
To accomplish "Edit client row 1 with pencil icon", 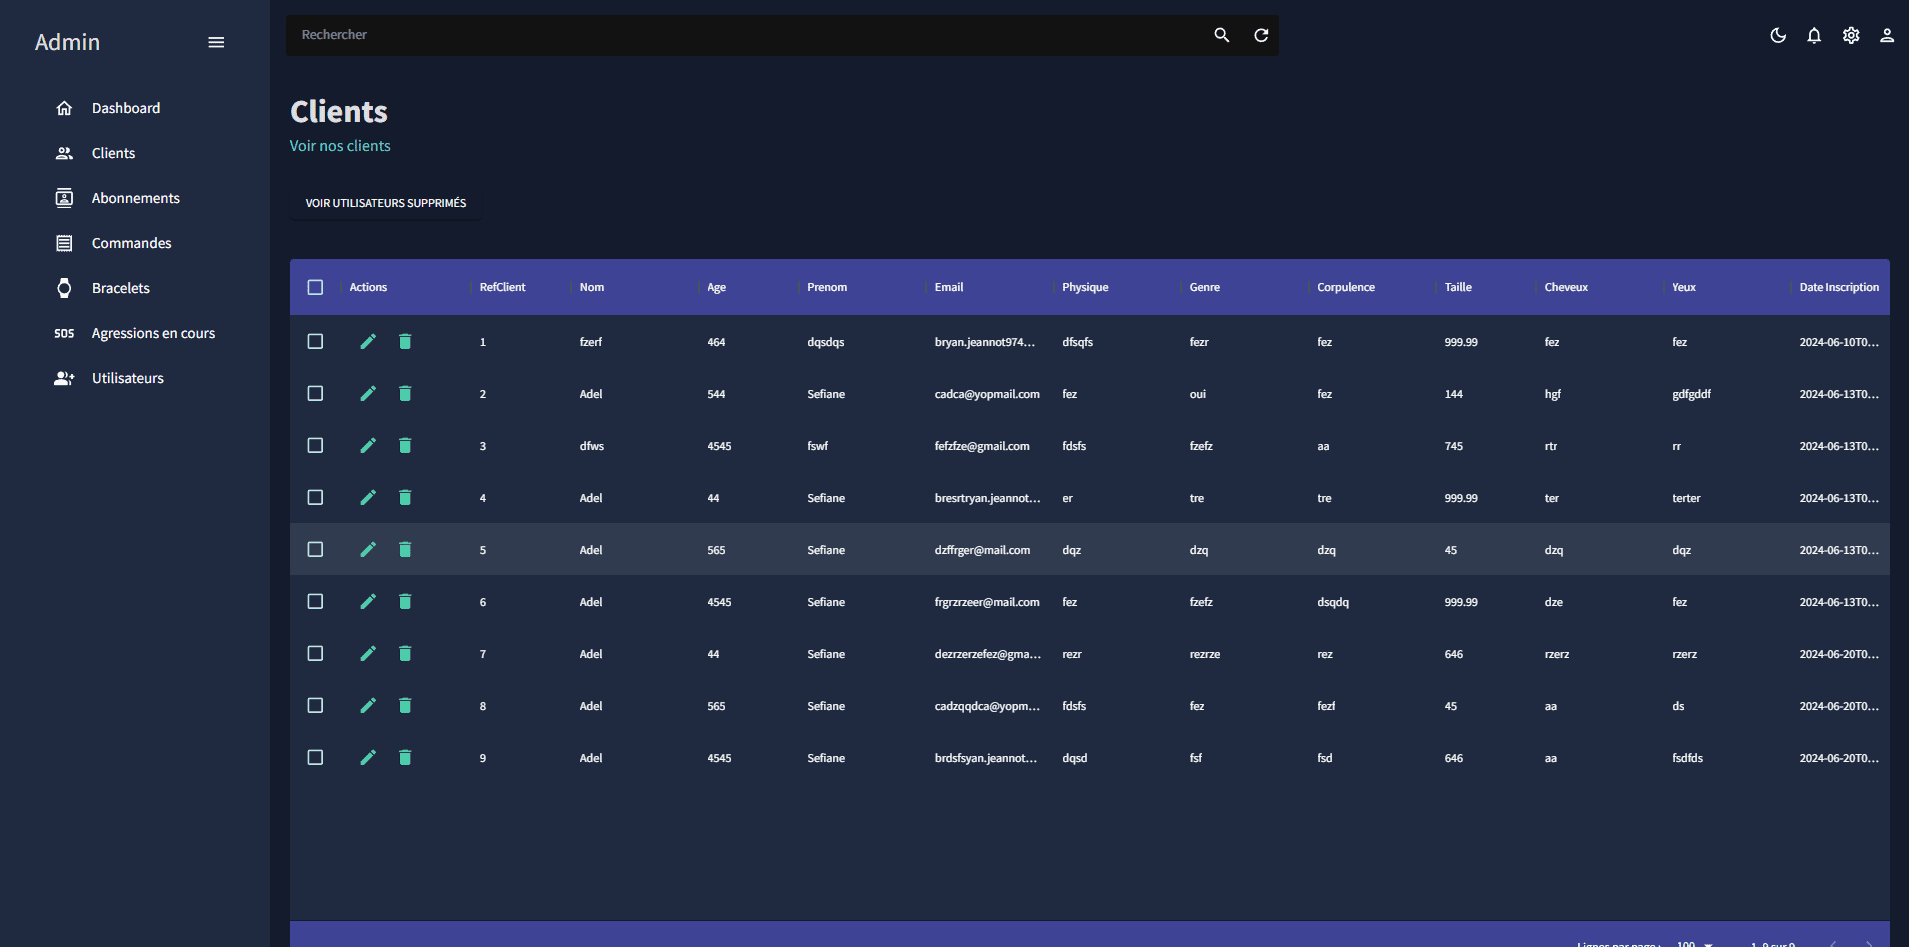I will click(368, 342).
